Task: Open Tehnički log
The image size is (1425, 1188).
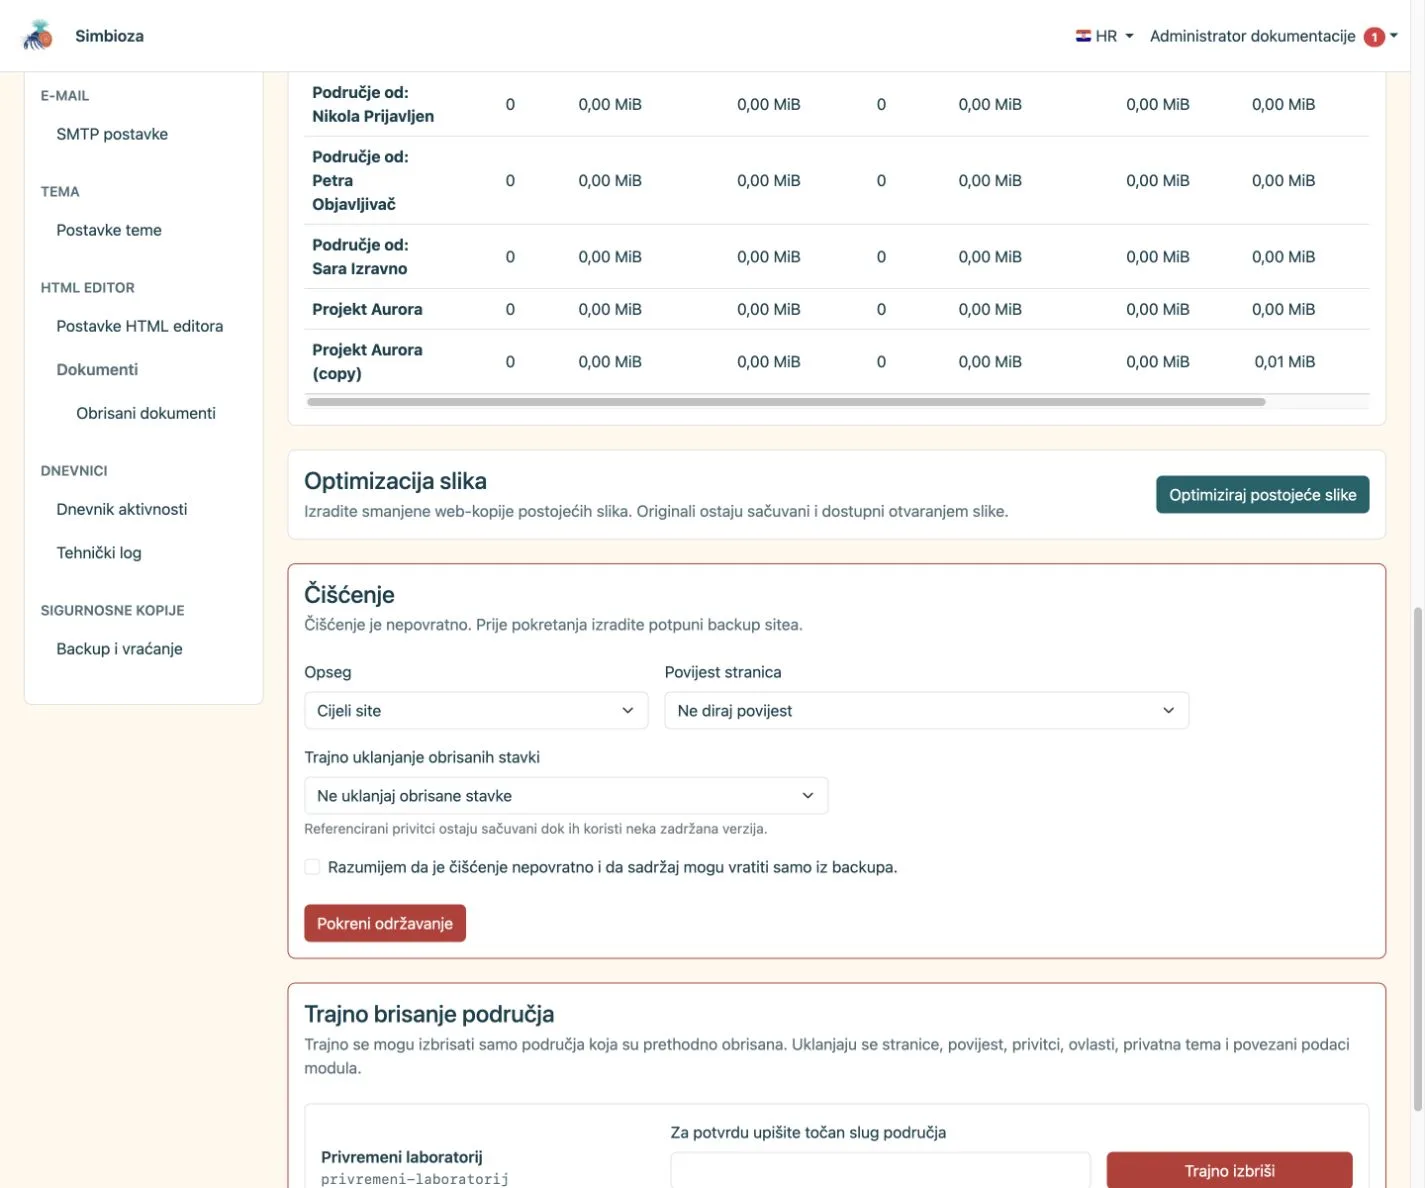Action: (99, 552)
